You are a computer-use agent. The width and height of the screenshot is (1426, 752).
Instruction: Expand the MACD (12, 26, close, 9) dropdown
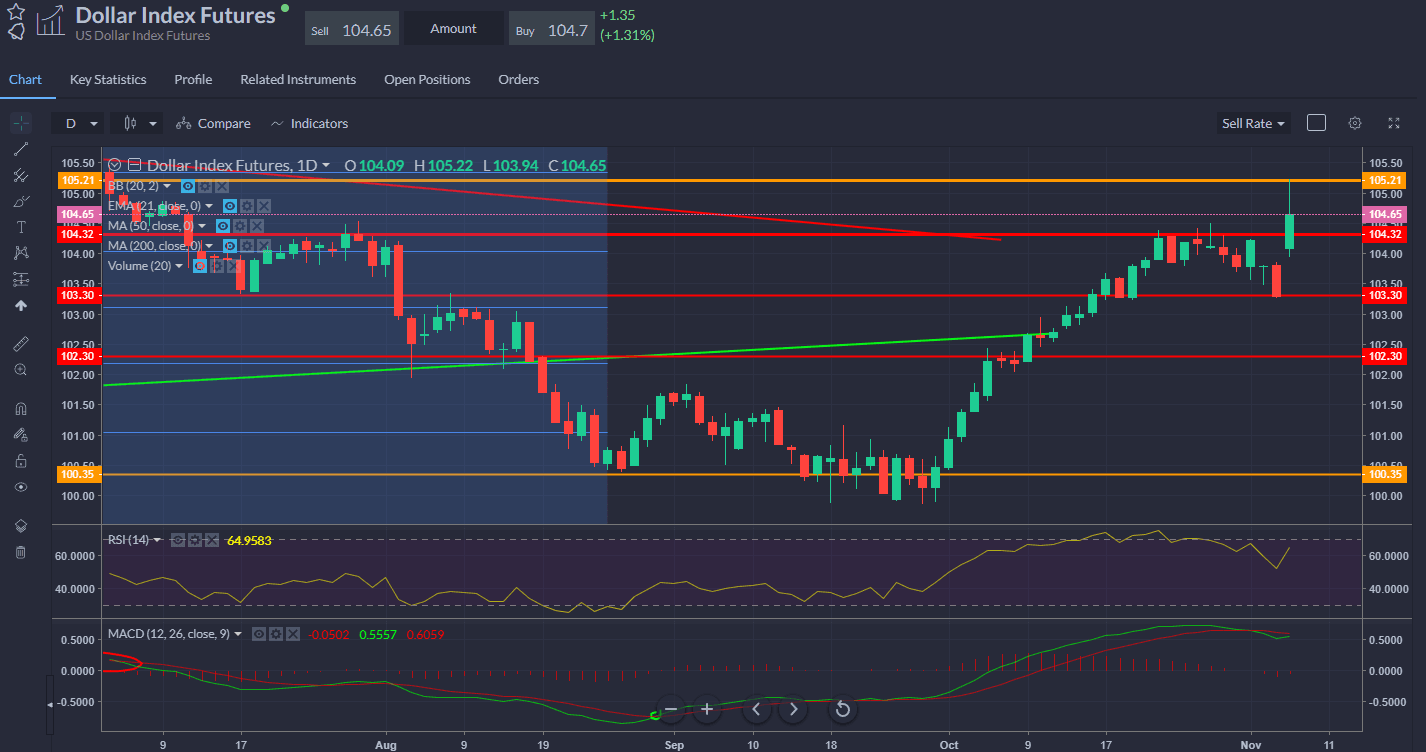pos(238,634)
